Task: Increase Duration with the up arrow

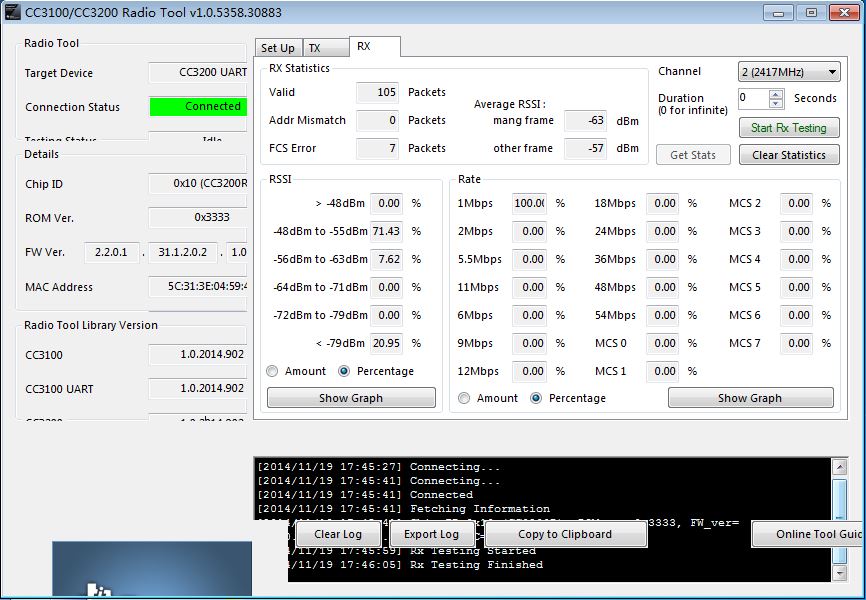Action: tap(776, 94)
